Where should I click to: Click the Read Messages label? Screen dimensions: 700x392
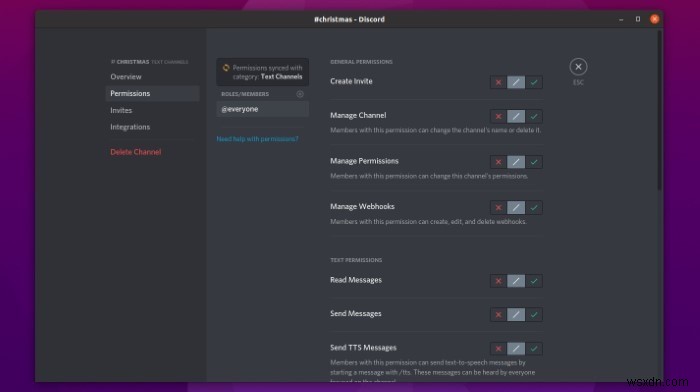coord(356,280)
